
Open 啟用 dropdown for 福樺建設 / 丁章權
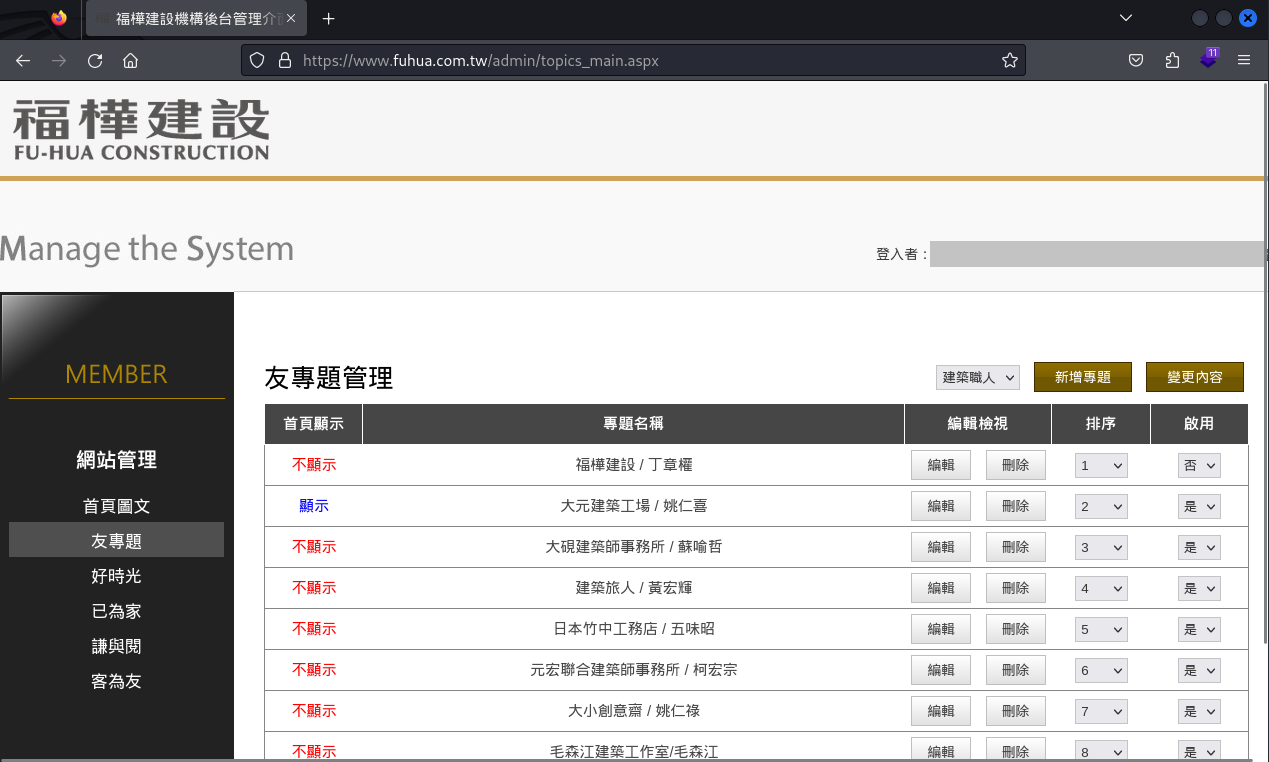coord(1199,465)
